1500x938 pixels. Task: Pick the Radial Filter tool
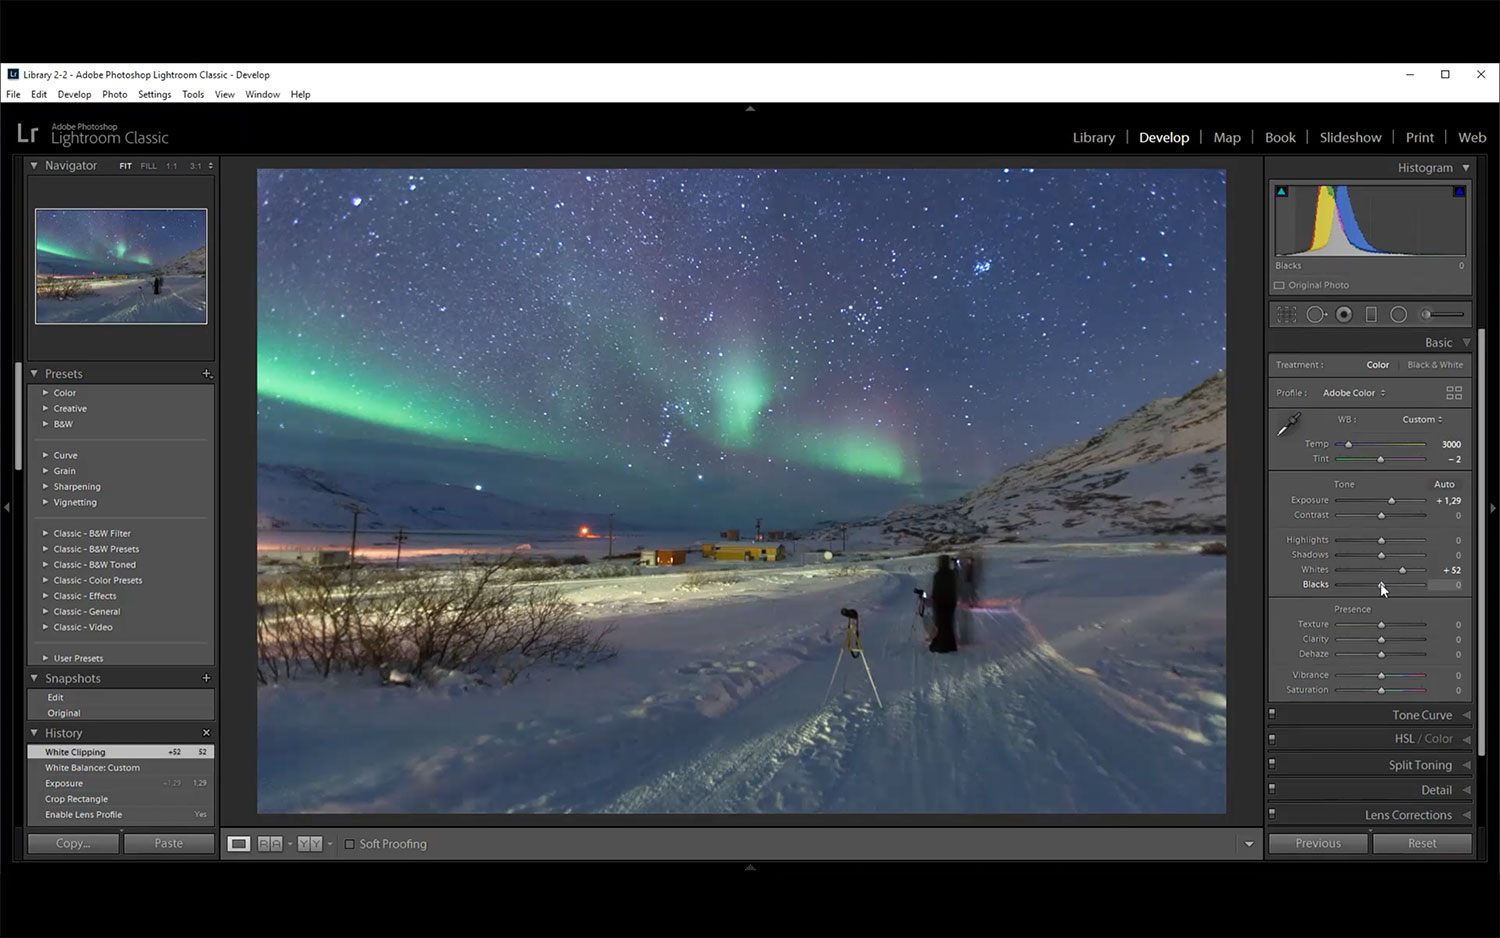[x=1398, y=314]
